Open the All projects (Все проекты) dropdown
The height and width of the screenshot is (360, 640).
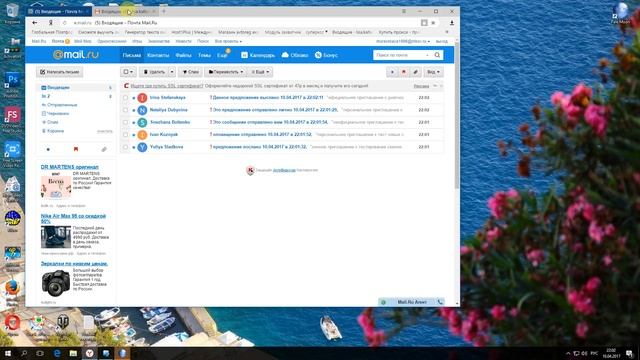[x=228, y=41]
